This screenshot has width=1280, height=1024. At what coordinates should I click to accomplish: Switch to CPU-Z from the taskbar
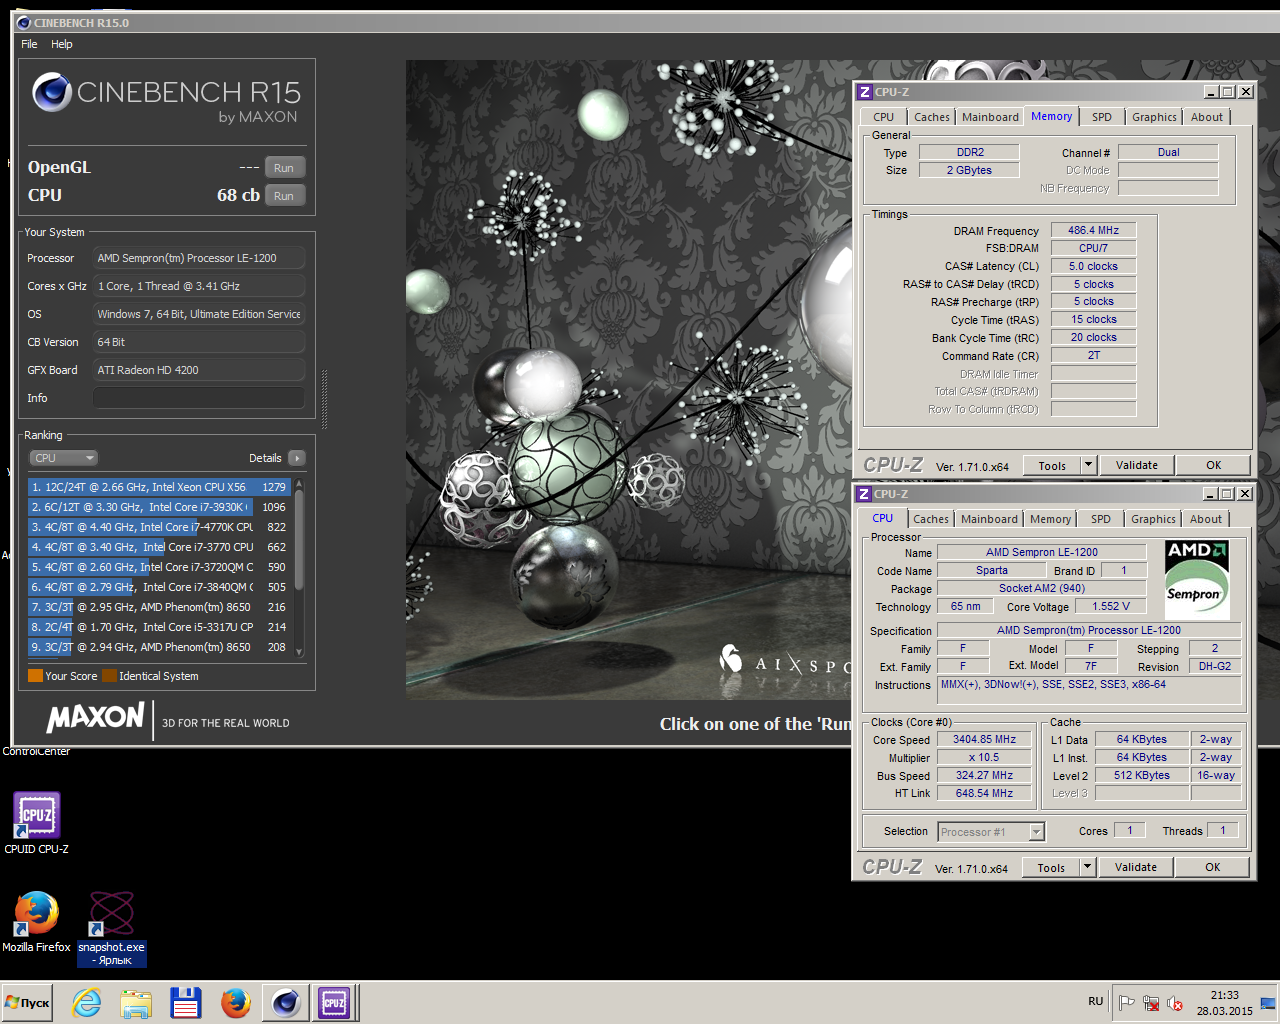pyautogui.click(x=334, y=1002)
